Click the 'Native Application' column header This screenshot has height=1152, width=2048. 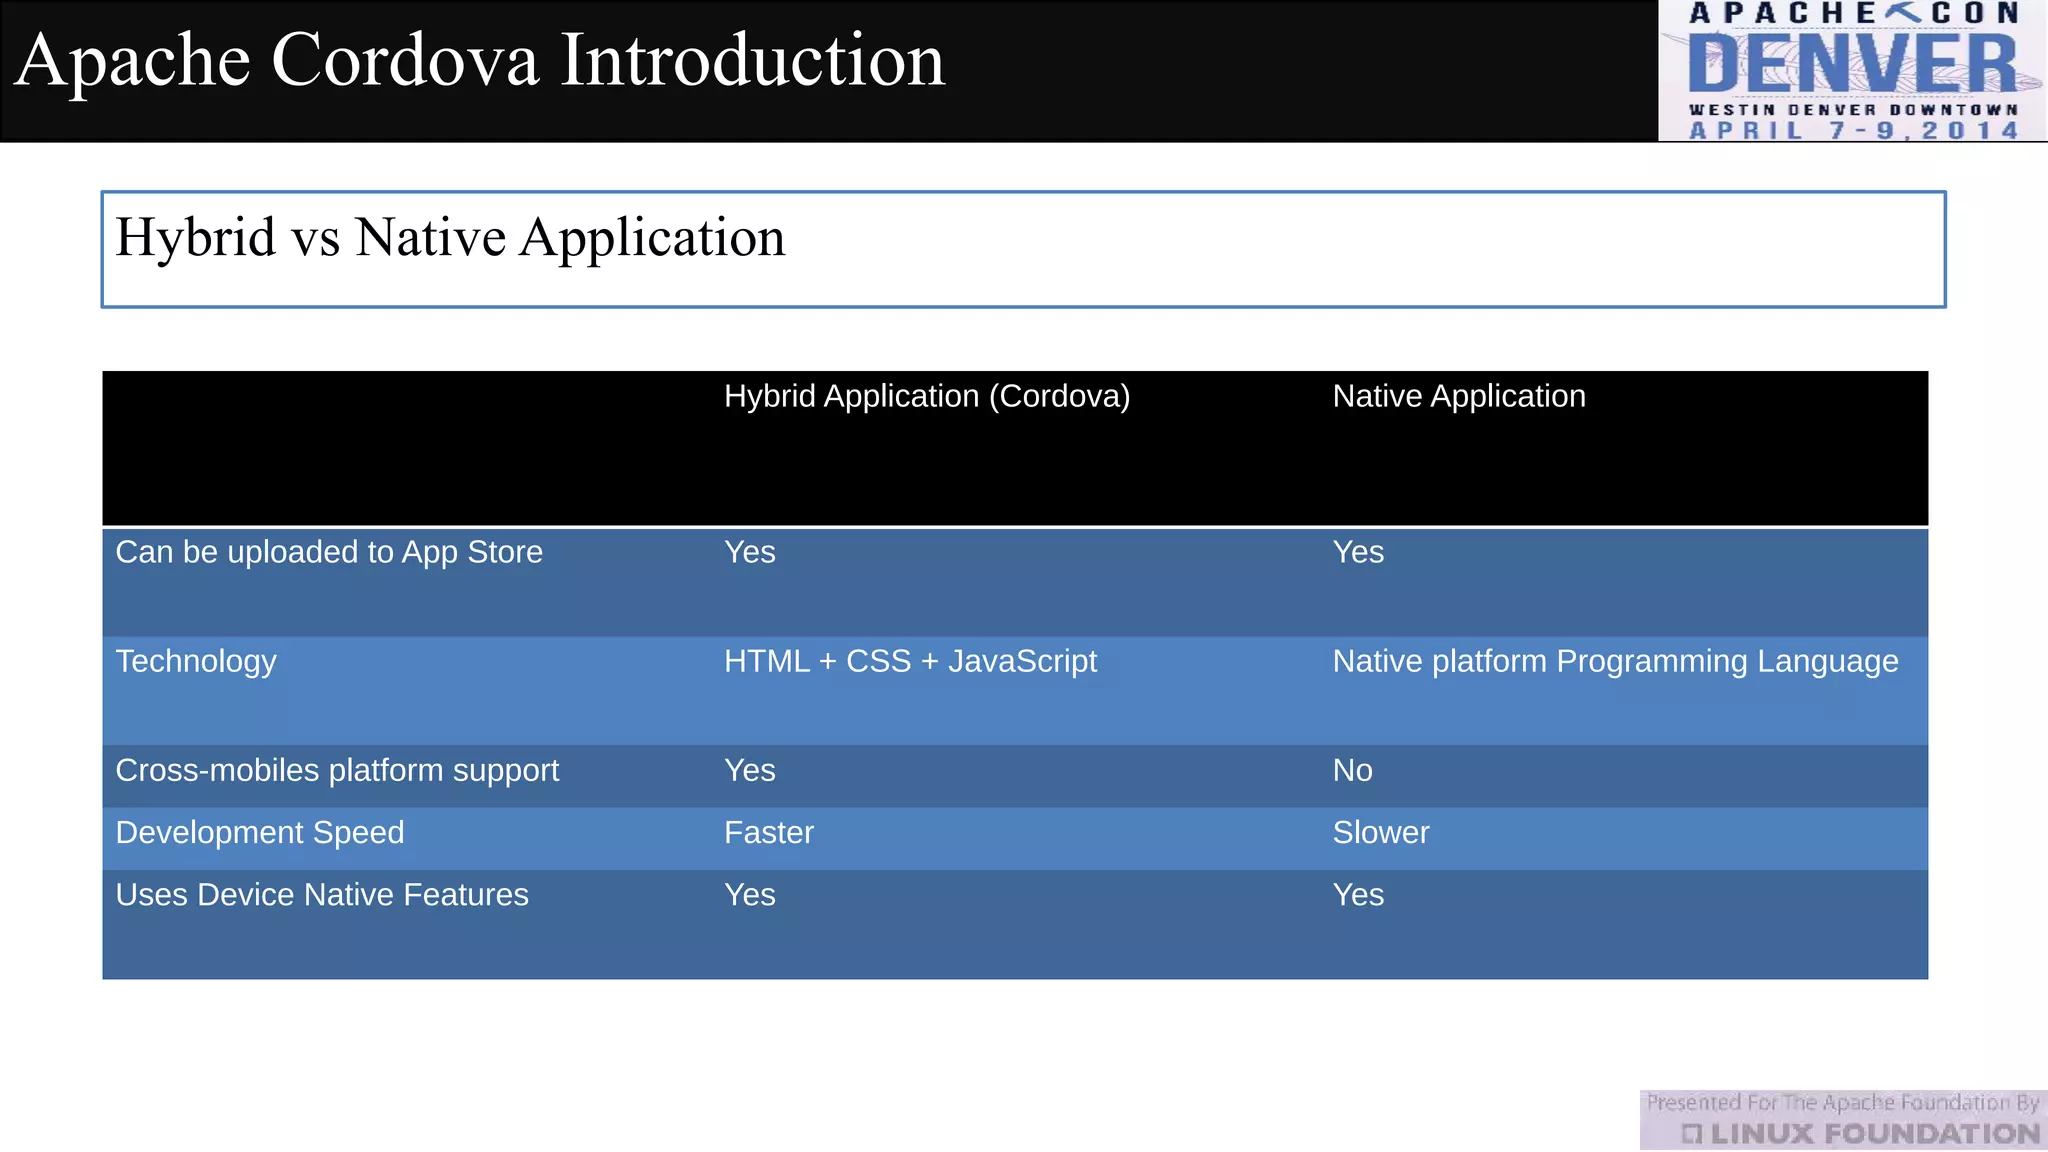click(x=1459, y=397)
